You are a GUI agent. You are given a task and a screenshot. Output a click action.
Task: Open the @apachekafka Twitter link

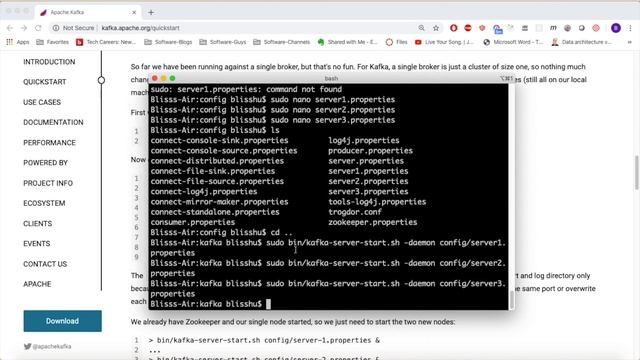point(47,347)
